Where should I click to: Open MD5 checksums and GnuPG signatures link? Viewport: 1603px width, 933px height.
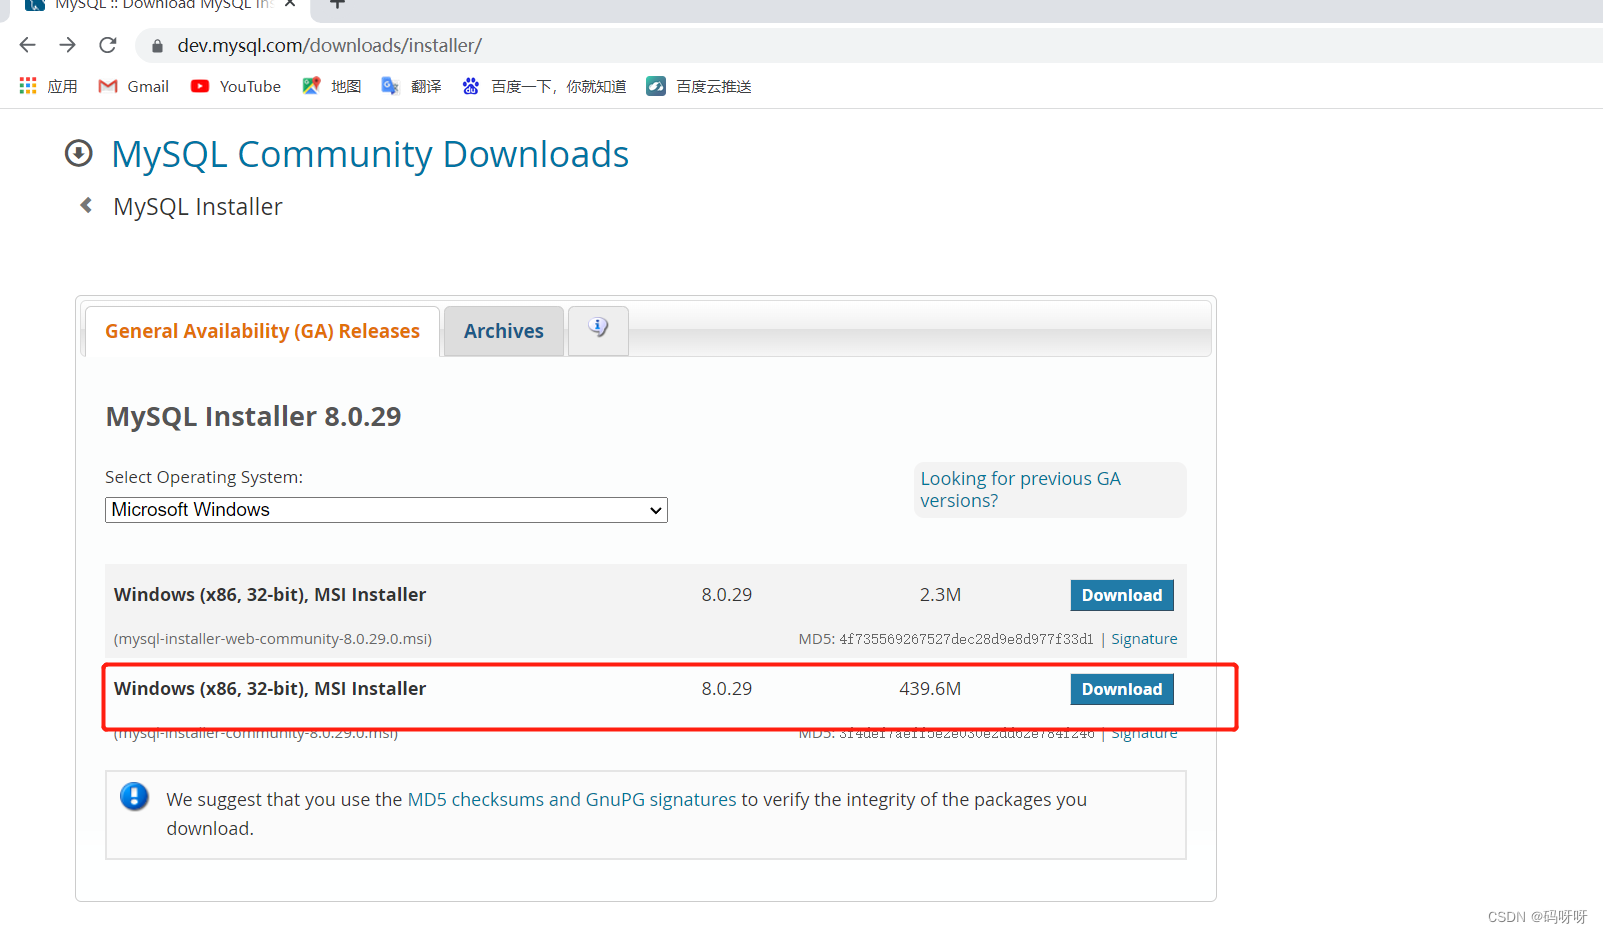pos(572,800)
